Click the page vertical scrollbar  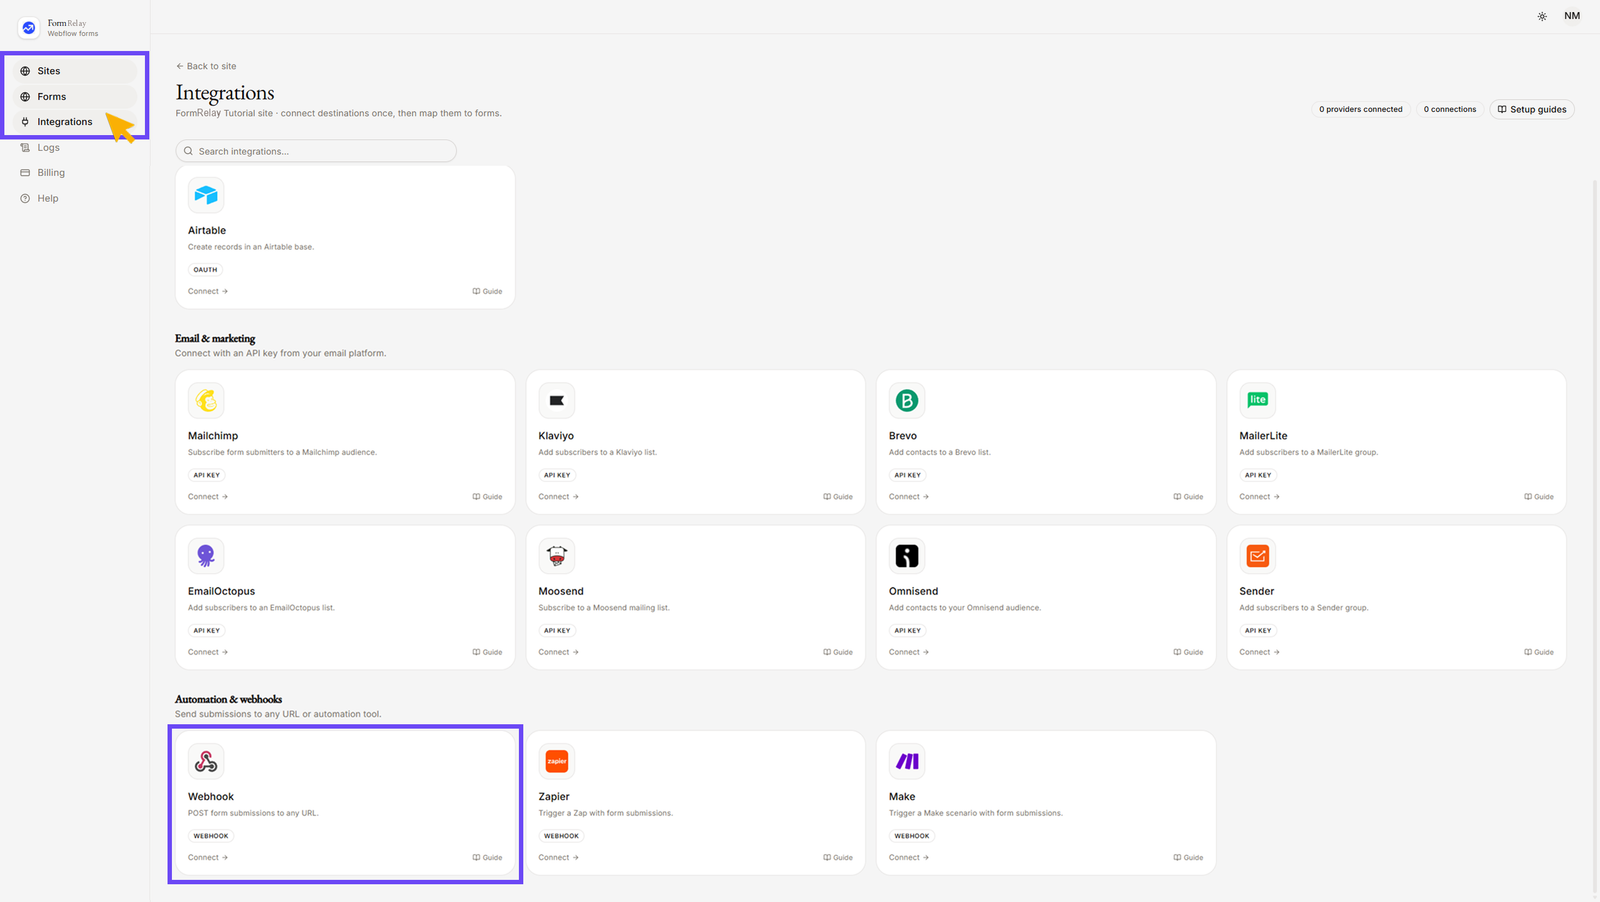(x=1595, y=535)
